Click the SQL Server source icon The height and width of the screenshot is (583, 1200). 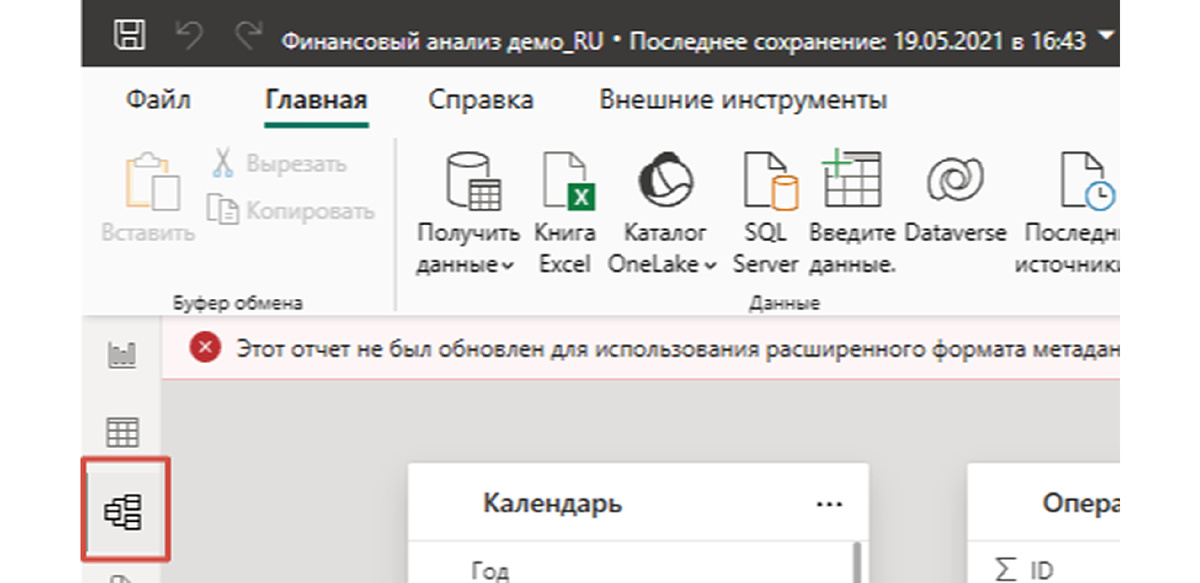point(766,213)
